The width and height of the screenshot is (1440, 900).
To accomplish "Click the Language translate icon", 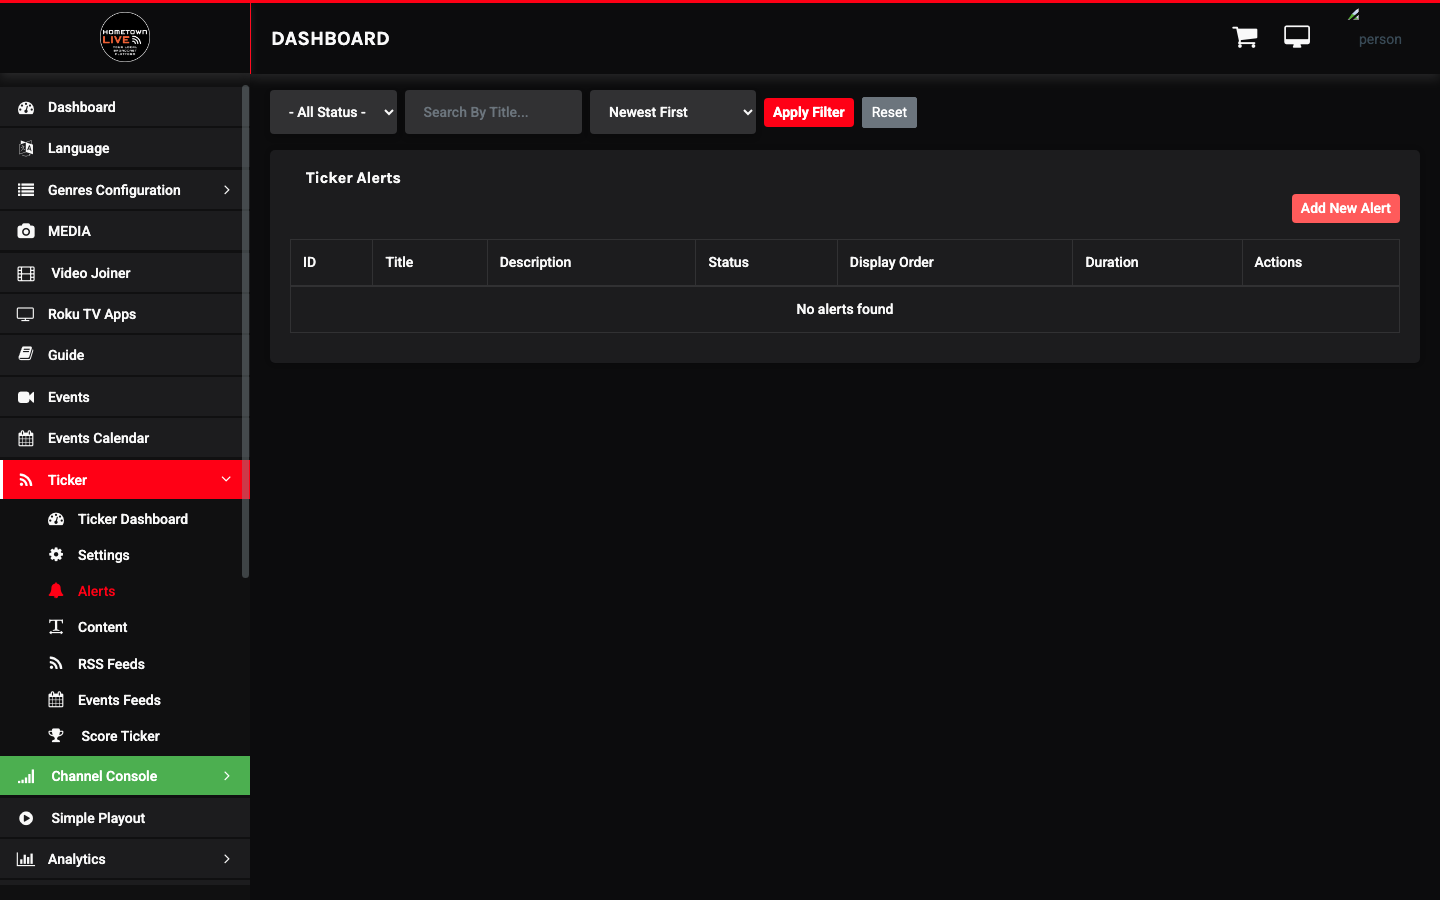I will pos(26,148).
